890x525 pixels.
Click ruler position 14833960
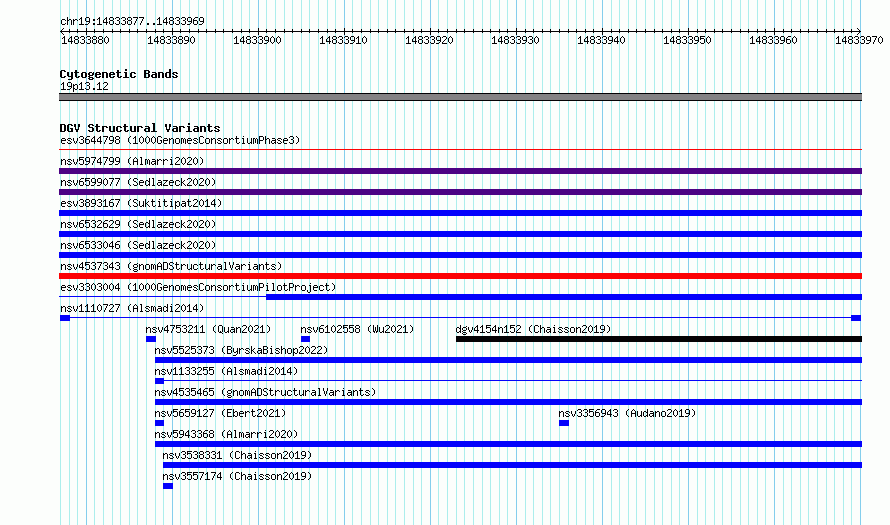click(x=773, y=40)
